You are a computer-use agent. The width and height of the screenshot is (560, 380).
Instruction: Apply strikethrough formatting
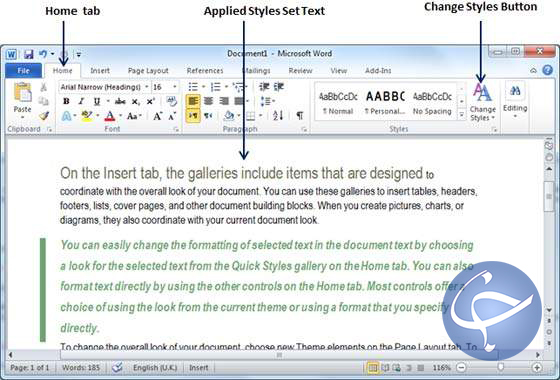click(120, 101)
